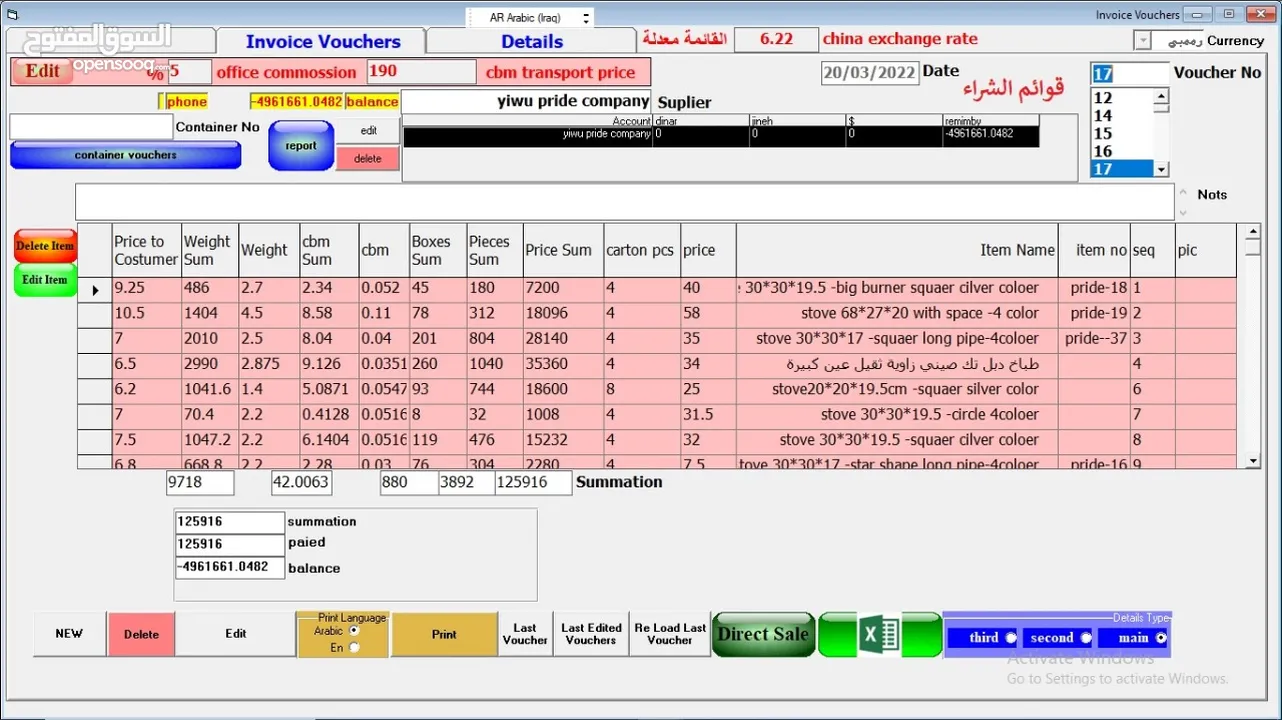Open the AR Arabic (Iraq) language selector

530,18
